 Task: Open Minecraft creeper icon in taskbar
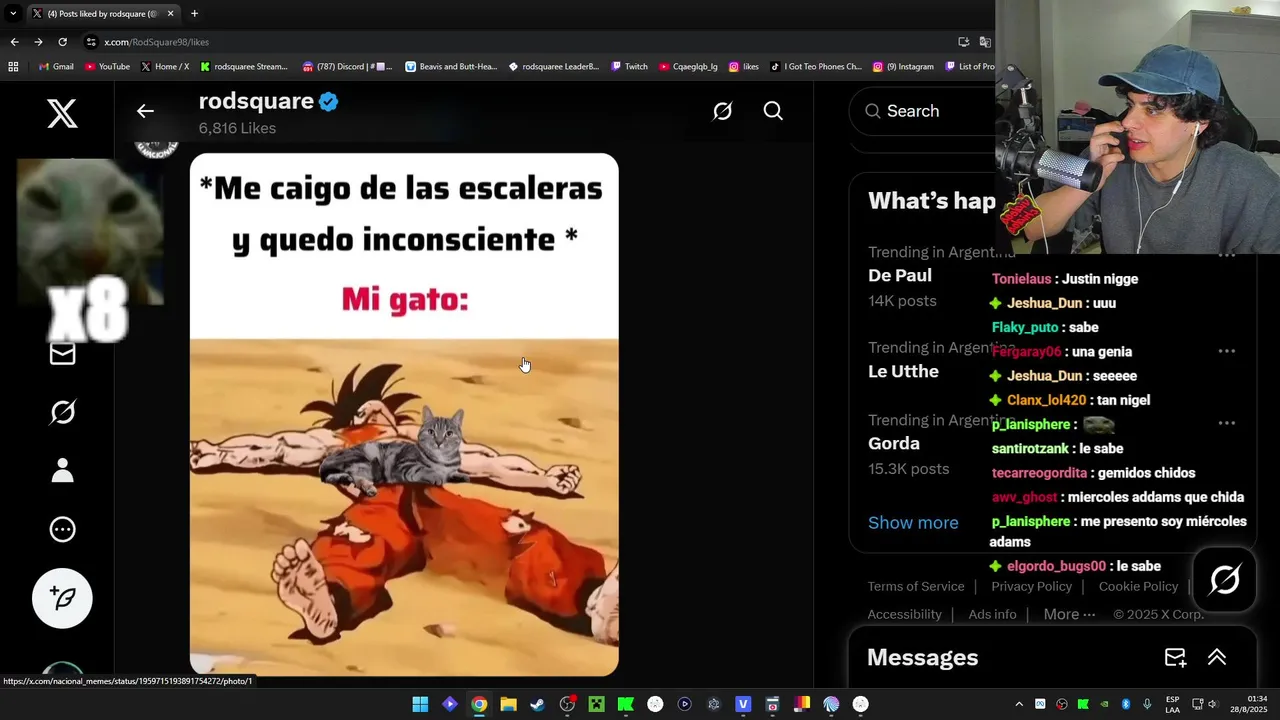pyautogui.click(x=596, y=704)
